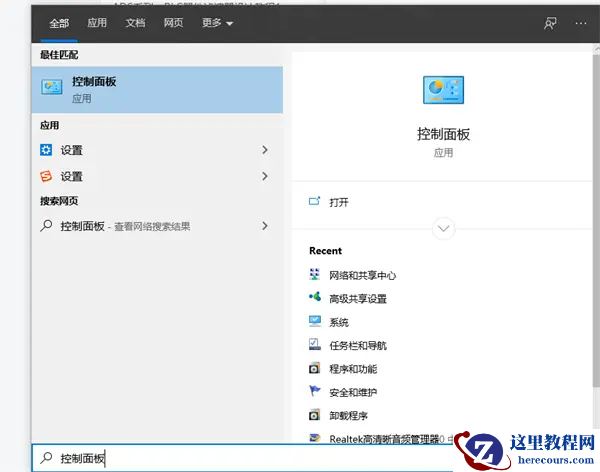Image resolution: width=600 pixels, height=472 pixels.
Task: Click the Control Panel icon in best match
Action: [52, 88]
